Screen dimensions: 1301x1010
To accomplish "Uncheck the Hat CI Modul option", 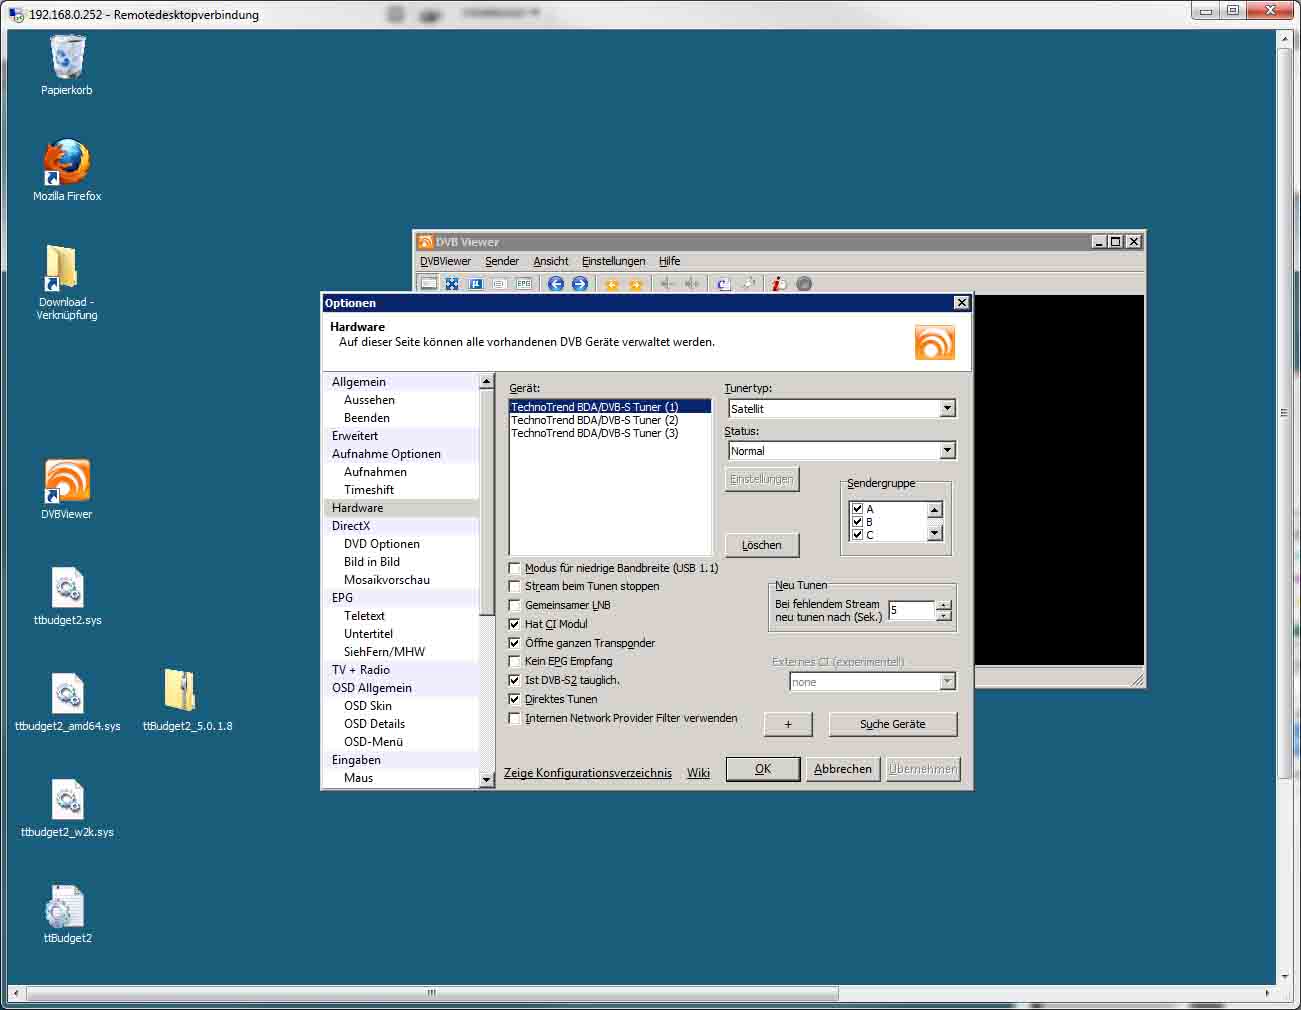I will pos(515,624).
